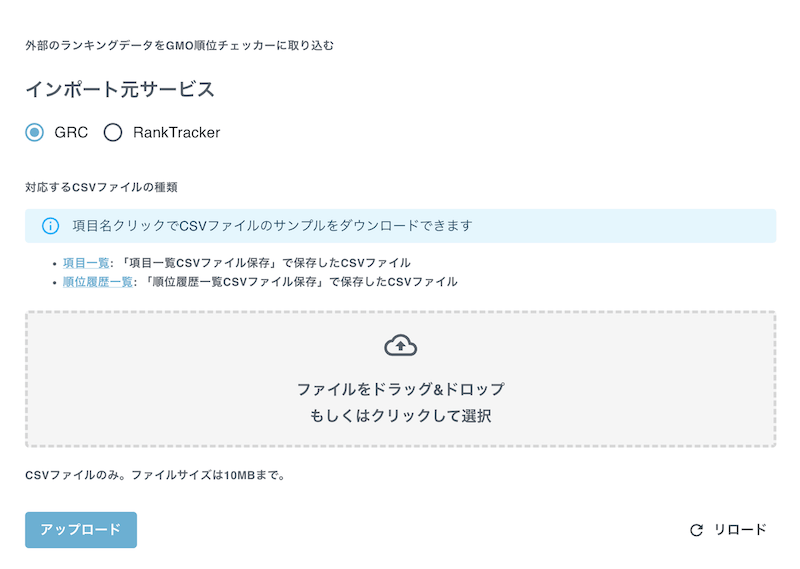Viewport: 800px width, 569px height.
Task: Select the RankTracker radio button
Action: click(113, 133)
